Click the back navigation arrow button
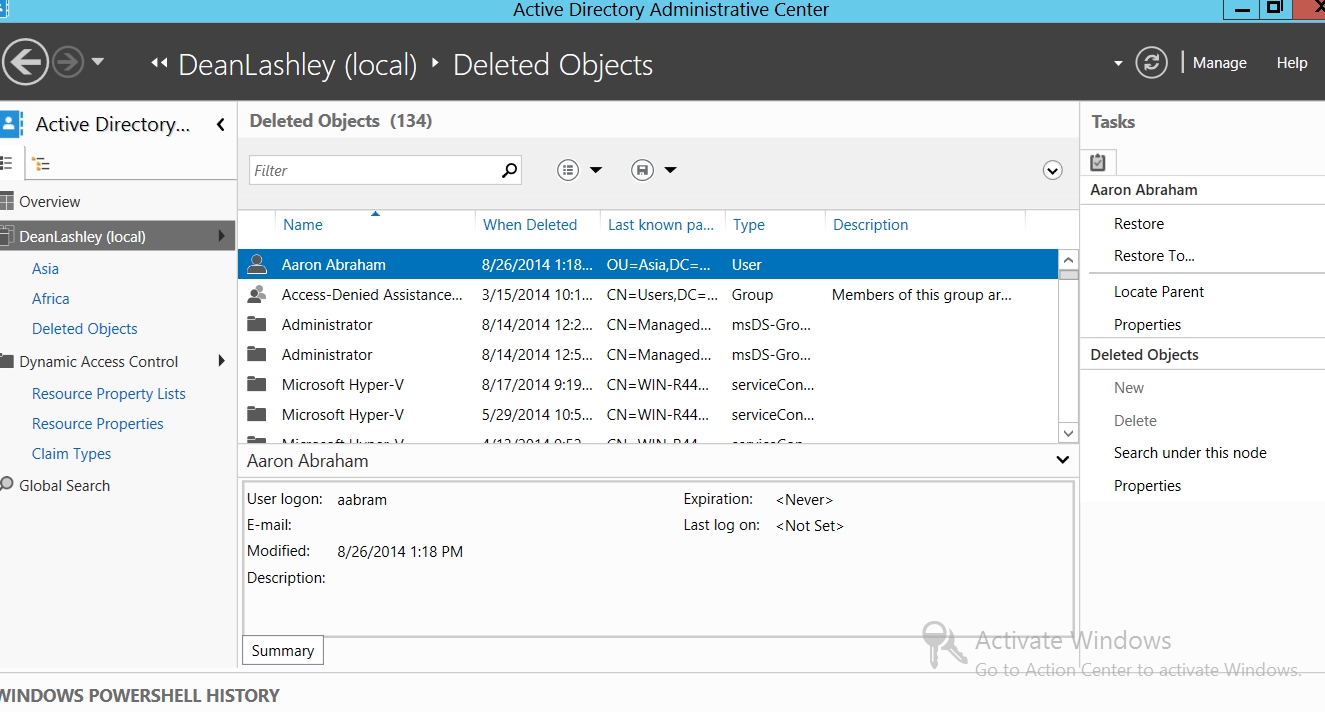Screen dimensions: 1325x712 pos(25,63)
